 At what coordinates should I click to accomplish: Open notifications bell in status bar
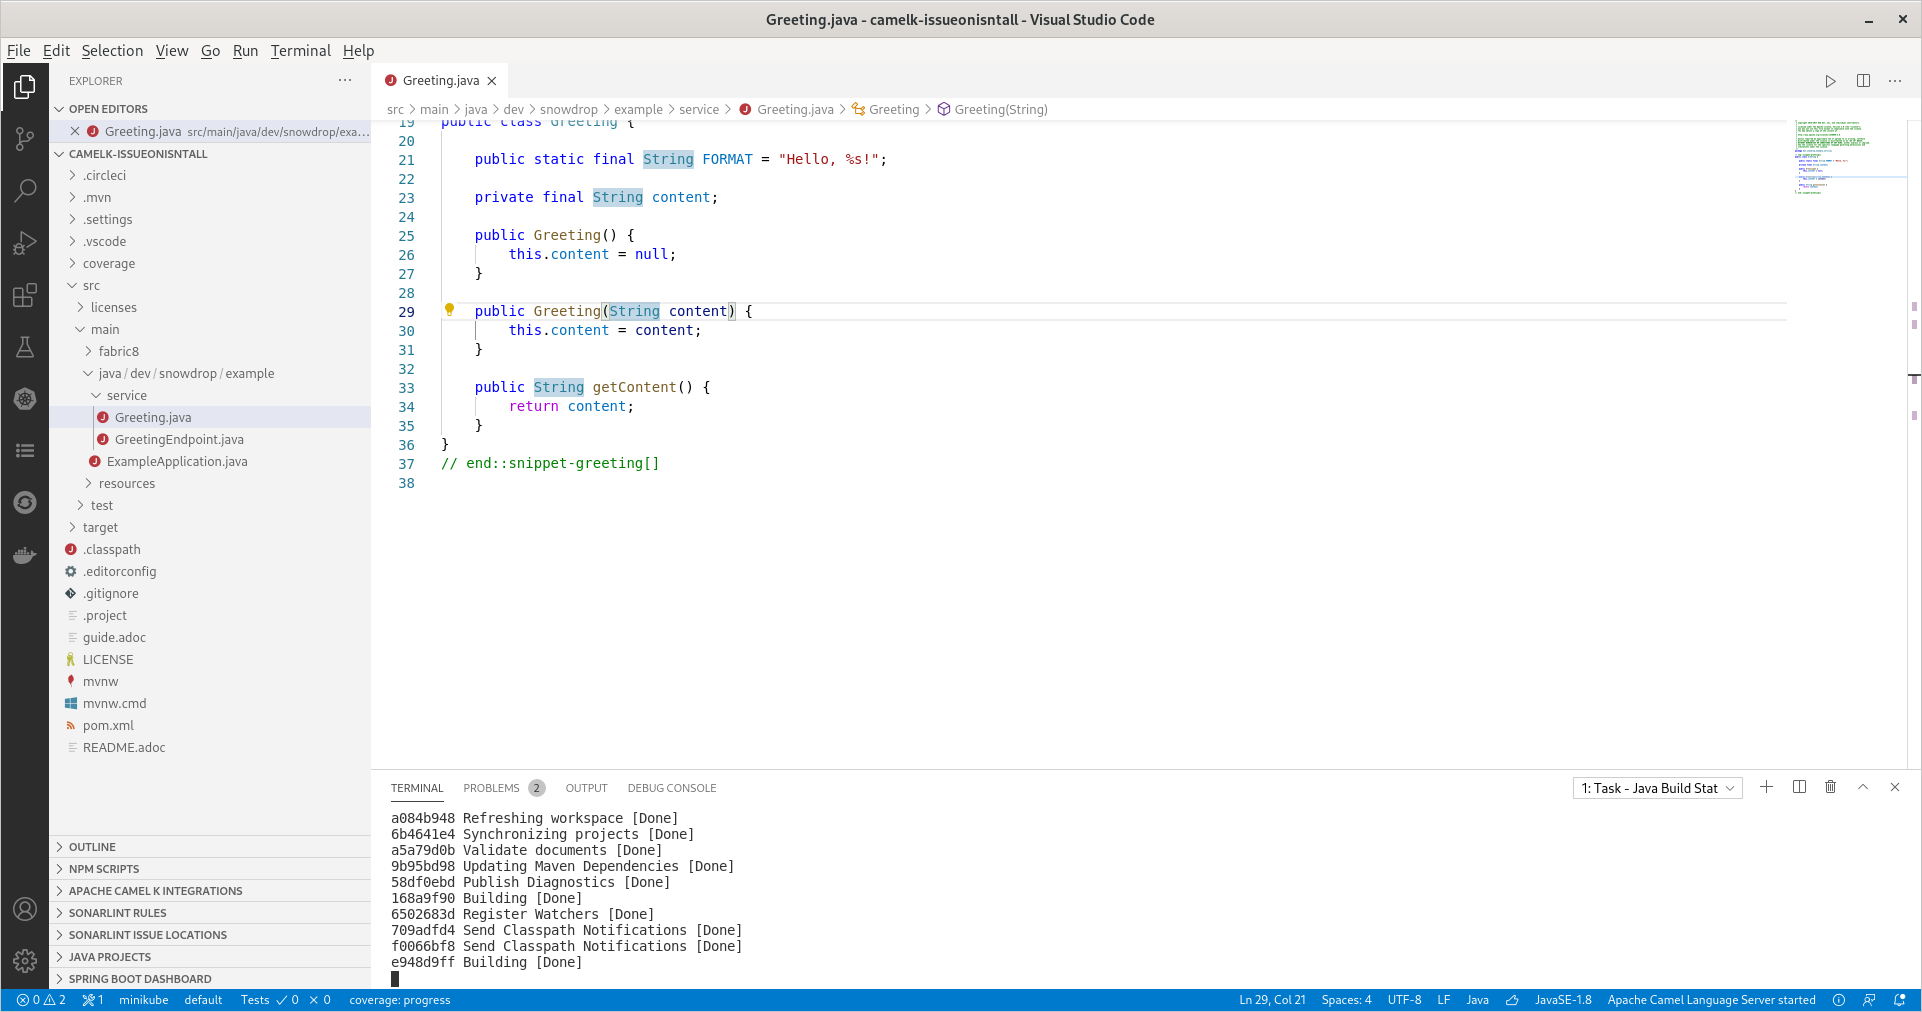1899,1000
